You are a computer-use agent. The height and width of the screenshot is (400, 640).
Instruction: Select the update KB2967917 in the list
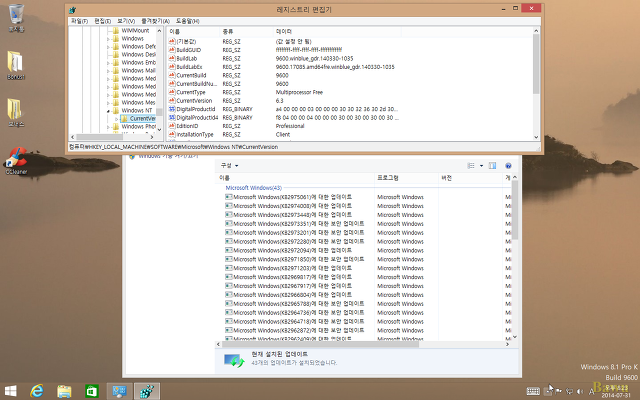[289, 286]
